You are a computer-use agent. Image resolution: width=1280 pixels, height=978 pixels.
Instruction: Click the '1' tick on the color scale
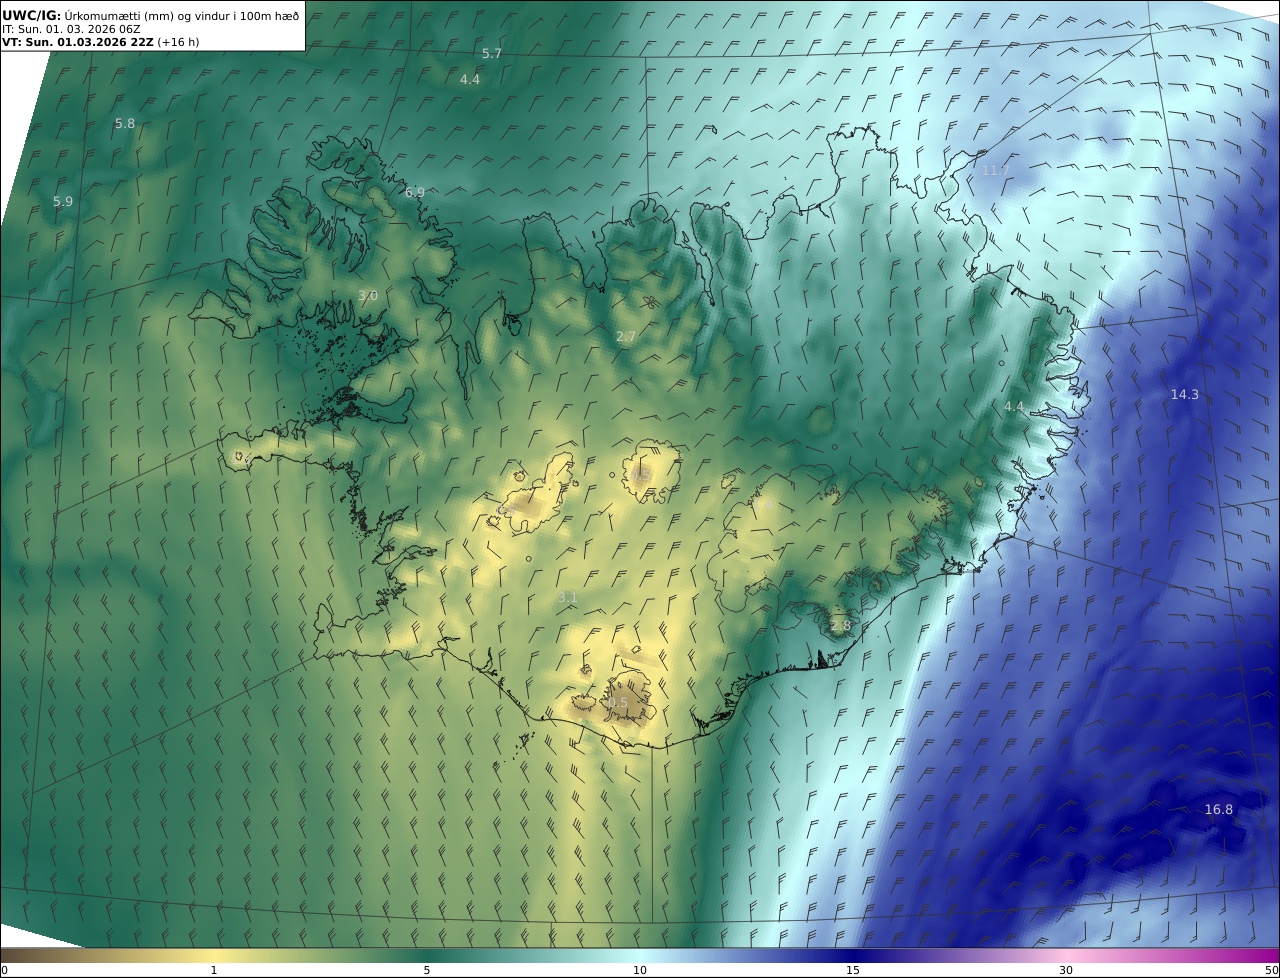214,970
